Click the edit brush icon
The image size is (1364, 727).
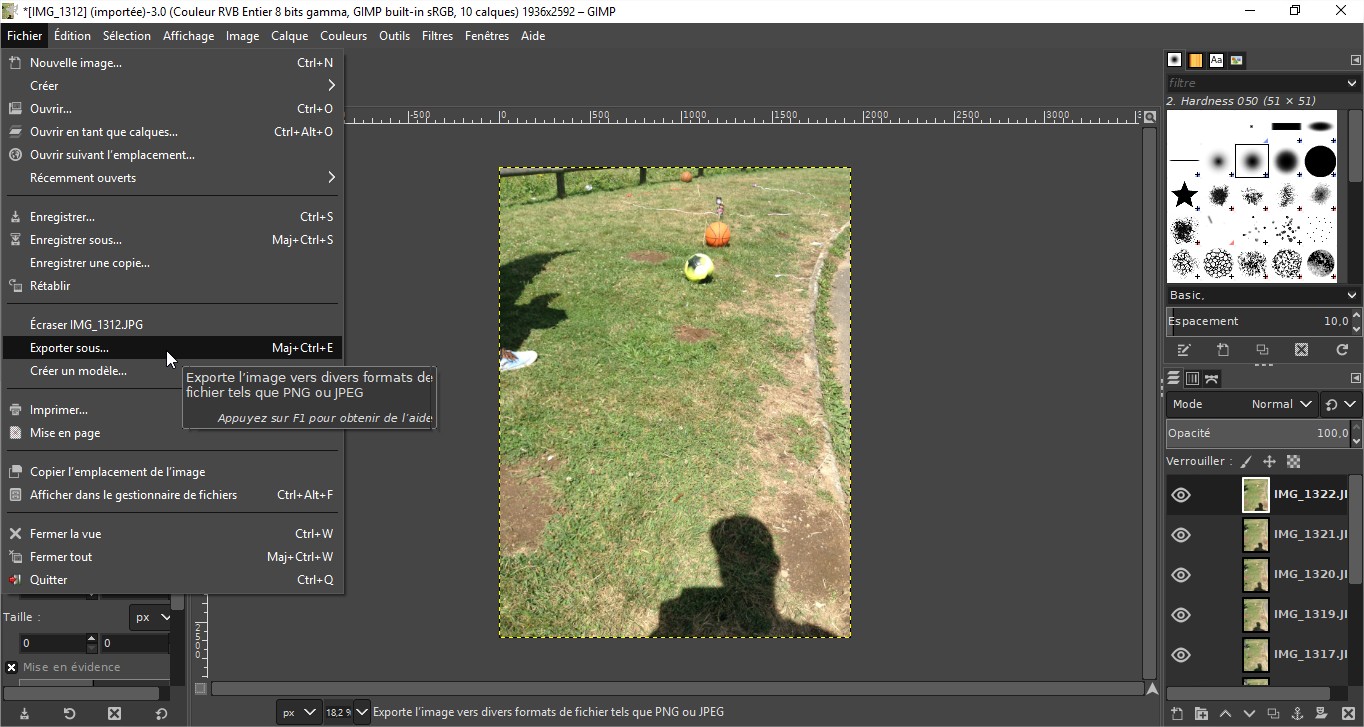(x=1184, y=350)
